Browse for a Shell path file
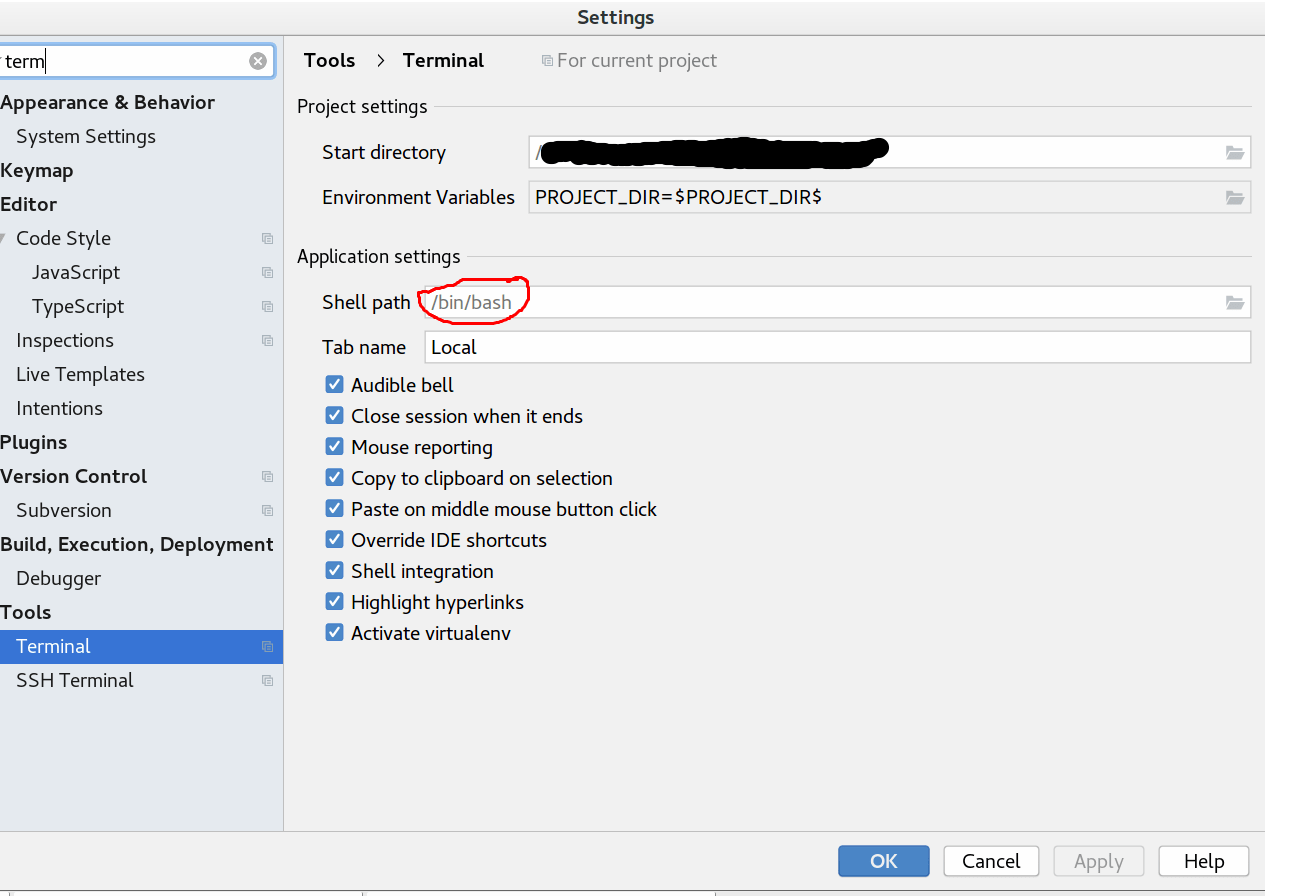Viewport: 1302px width, 896px height. click(x=1235, y=302)
